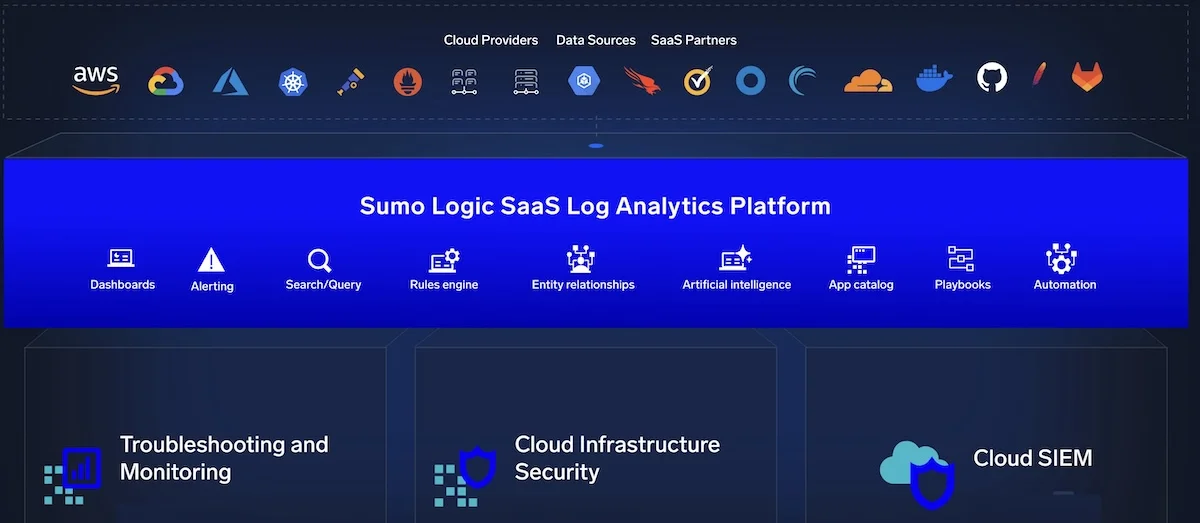Open the Dashboards feature icon
The height and width of the screenshot is (523, 1200).
(x=121, y=259)
